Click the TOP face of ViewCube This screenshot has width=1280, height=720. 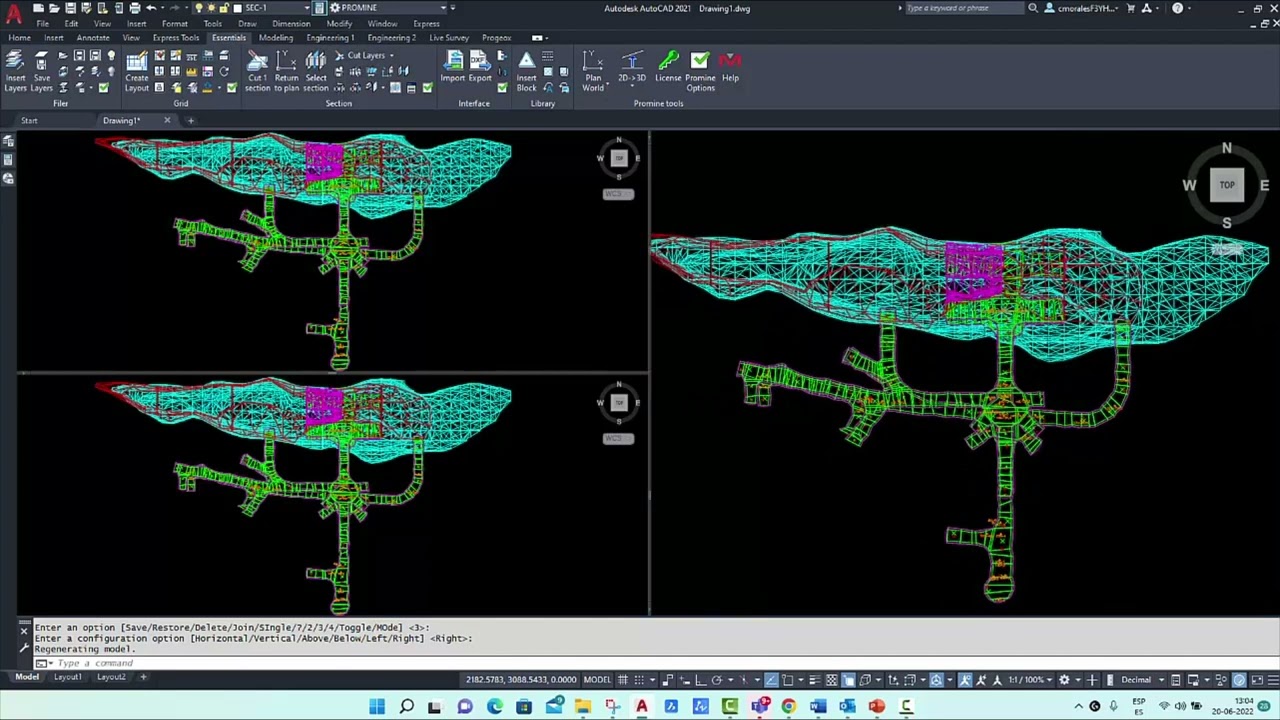pos(1227,185)
